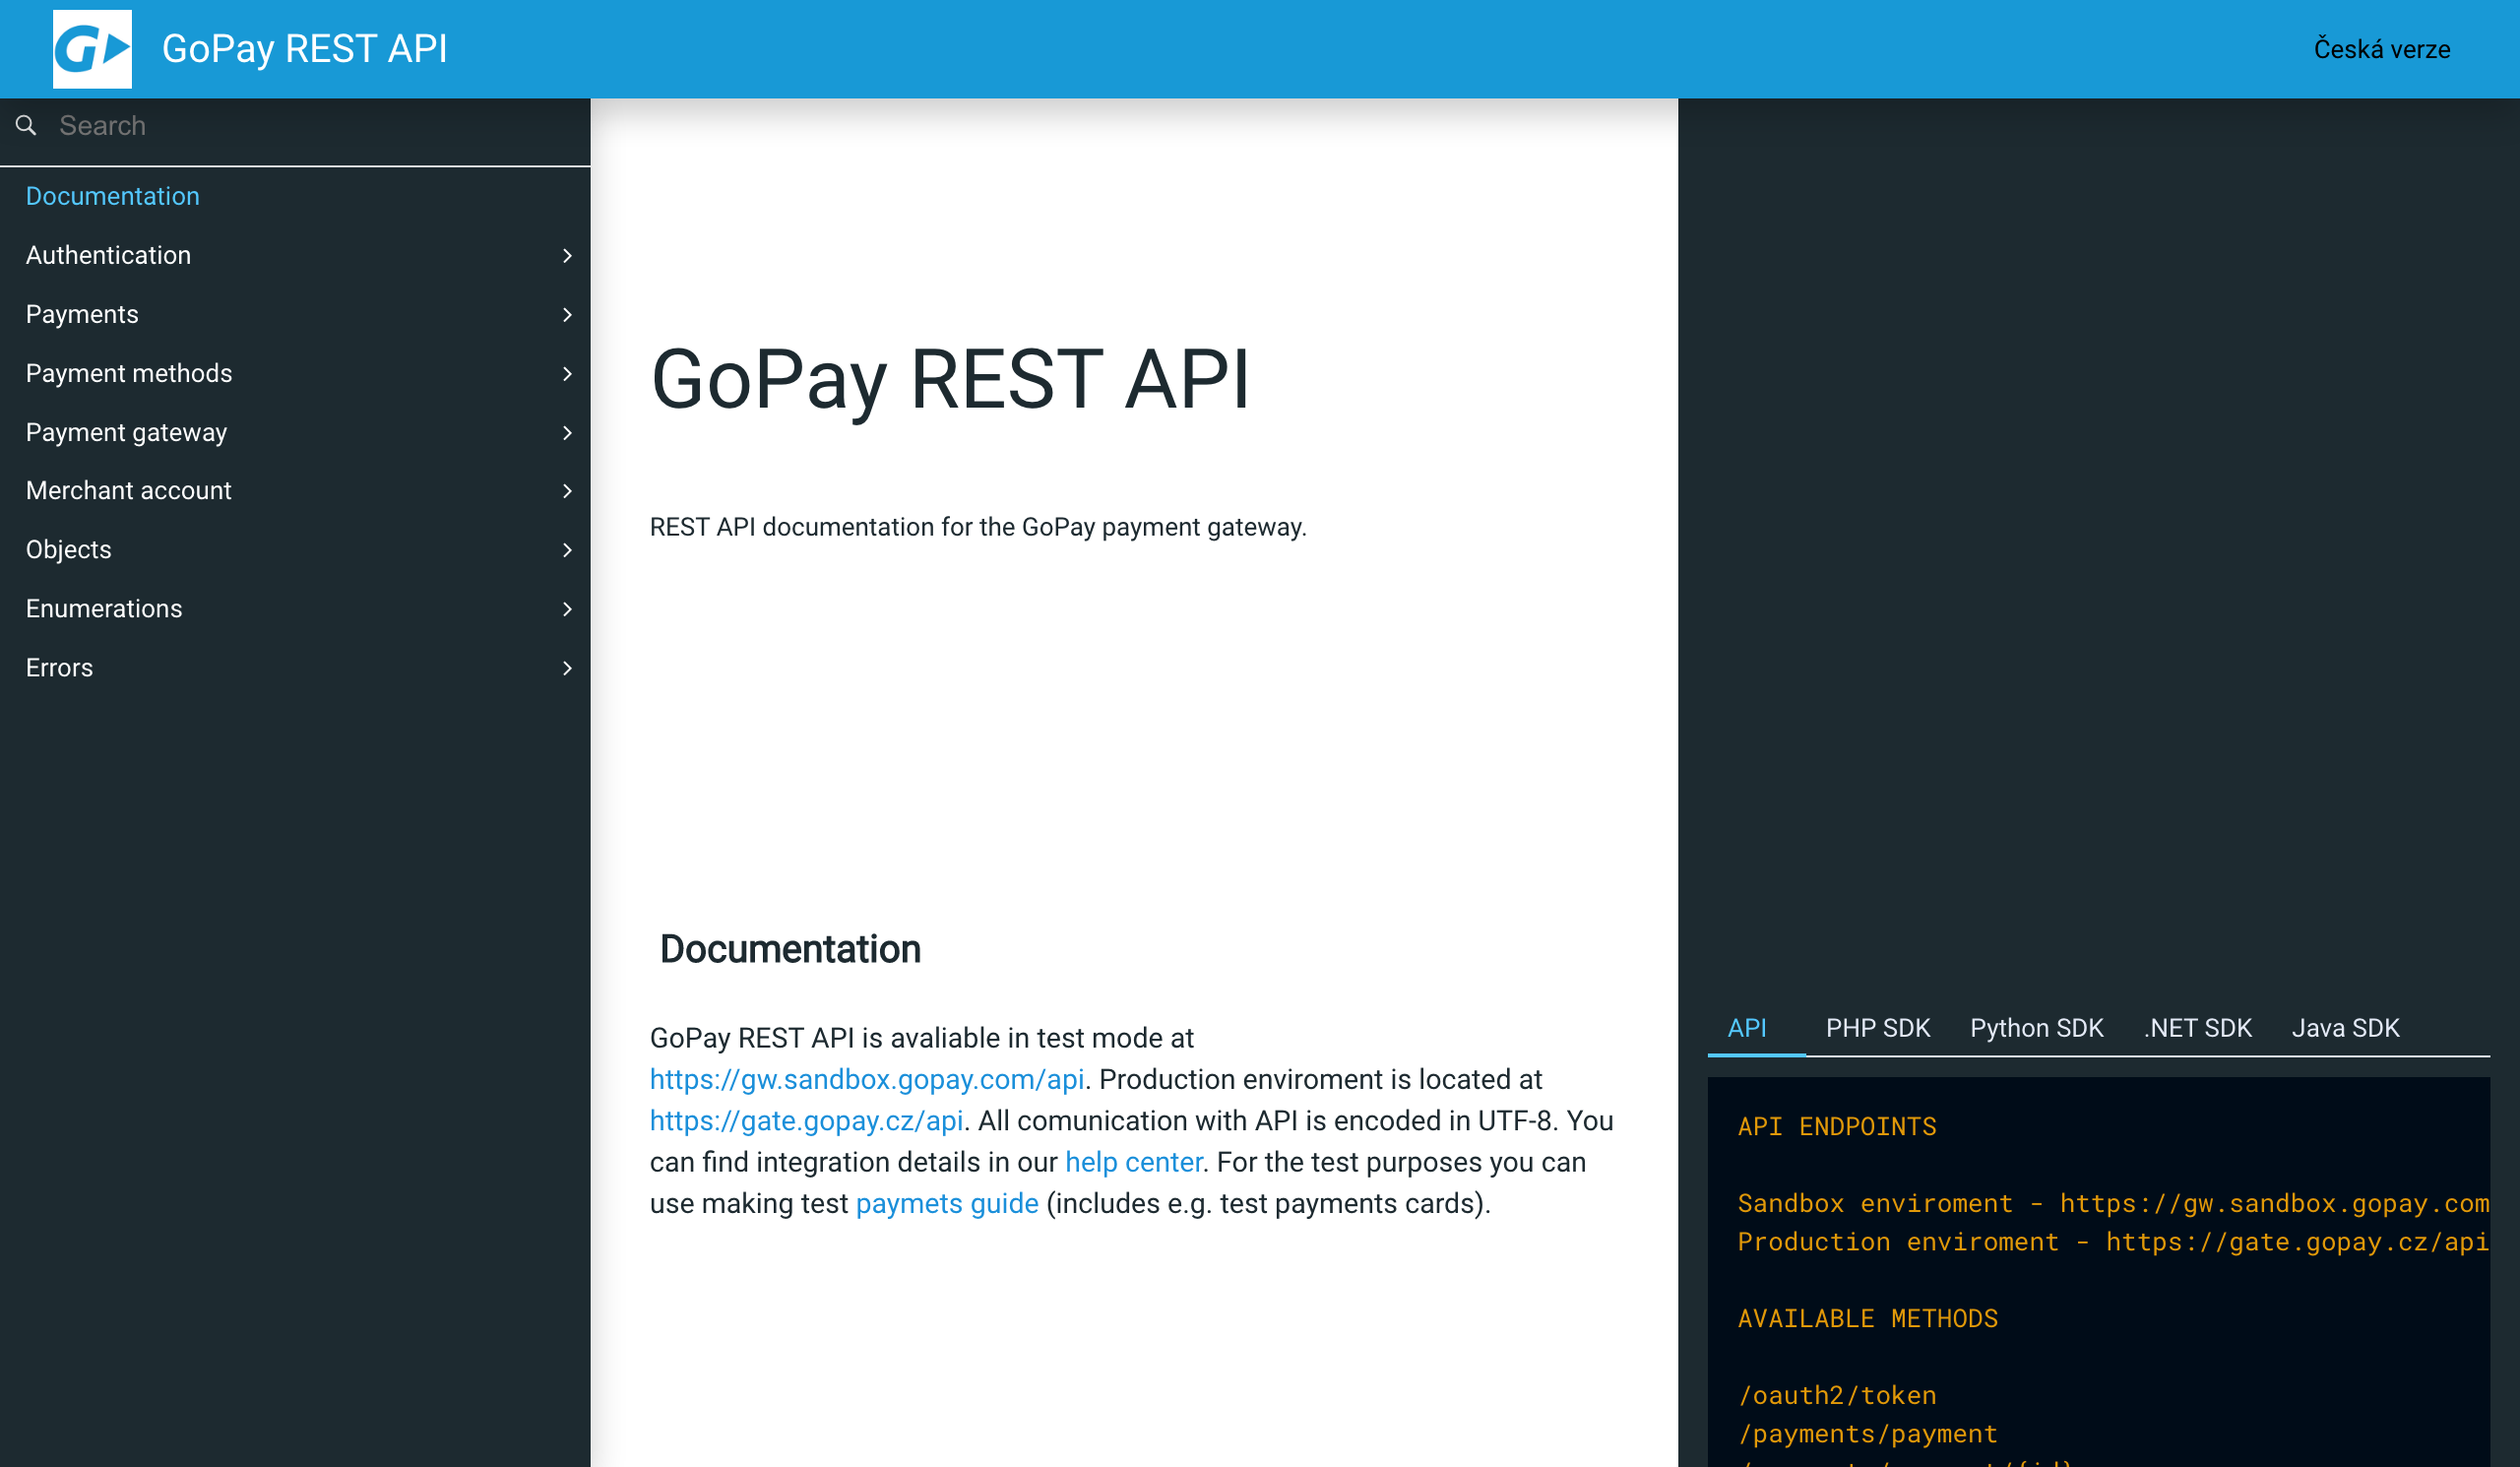Select Documentation in the sidebar
Image resolution: width=2520 pixels, height=1467 pixels.
click(x=113, y=196)
